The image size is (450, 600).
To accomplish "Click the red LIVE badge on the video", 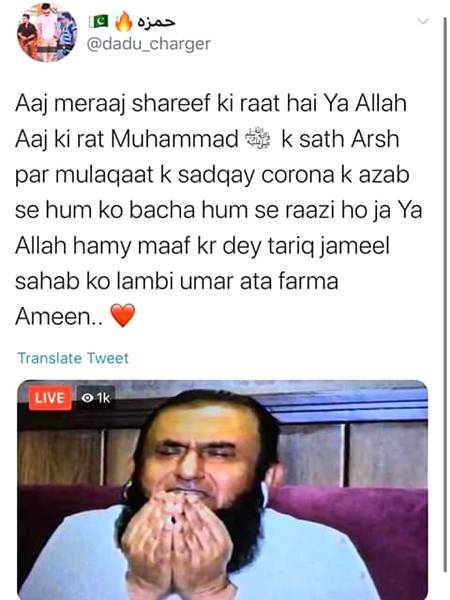I will click(50, 398).
